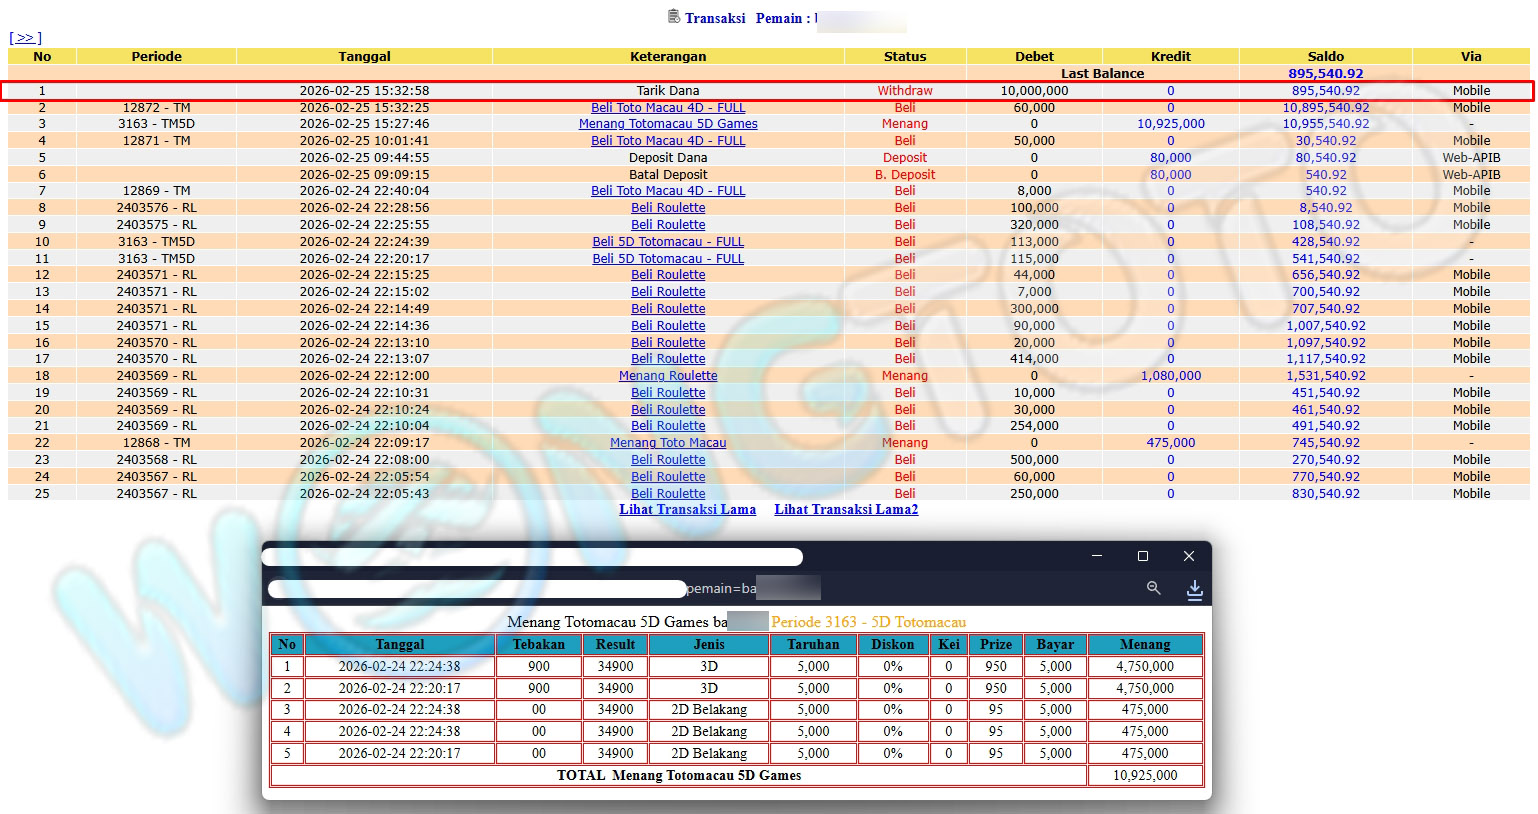Click the Saldo column header
The width and height of the screenshot is (1538, 814).
pyautogui.click(x=1325, y=57)
